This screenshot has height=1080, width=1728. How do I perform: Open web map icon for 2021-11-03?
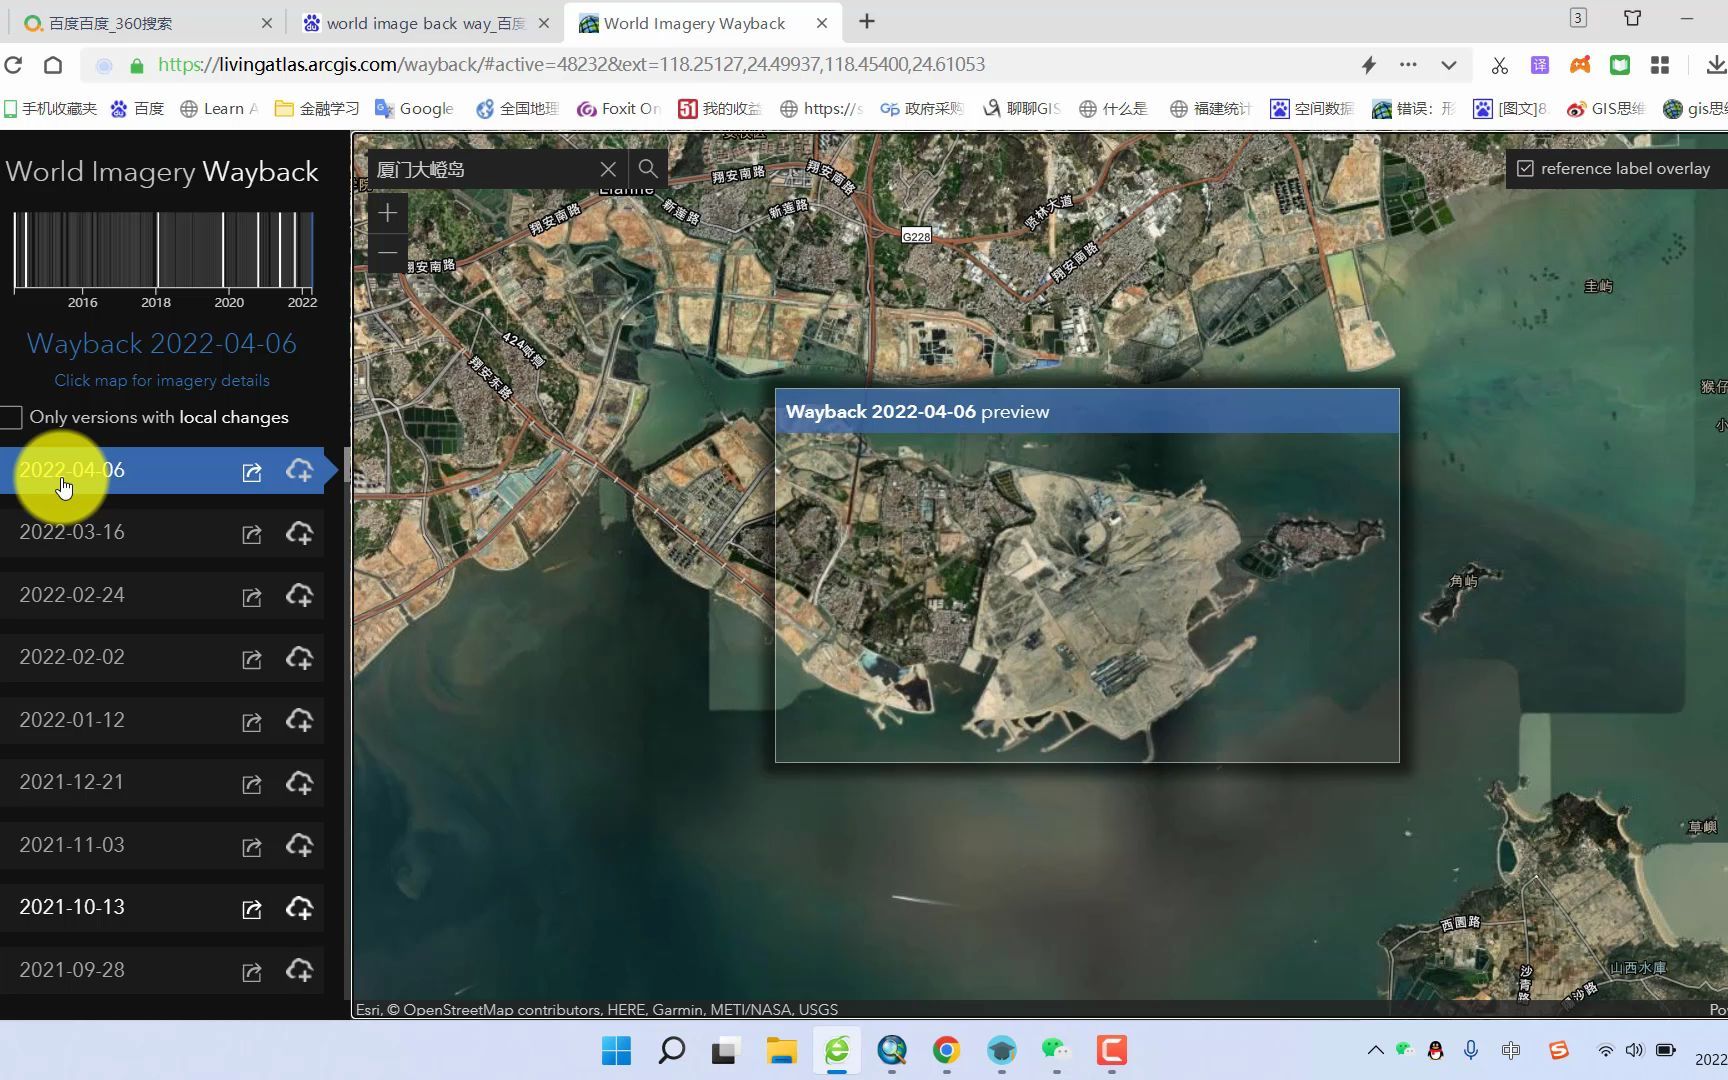[x=252, y=847]
